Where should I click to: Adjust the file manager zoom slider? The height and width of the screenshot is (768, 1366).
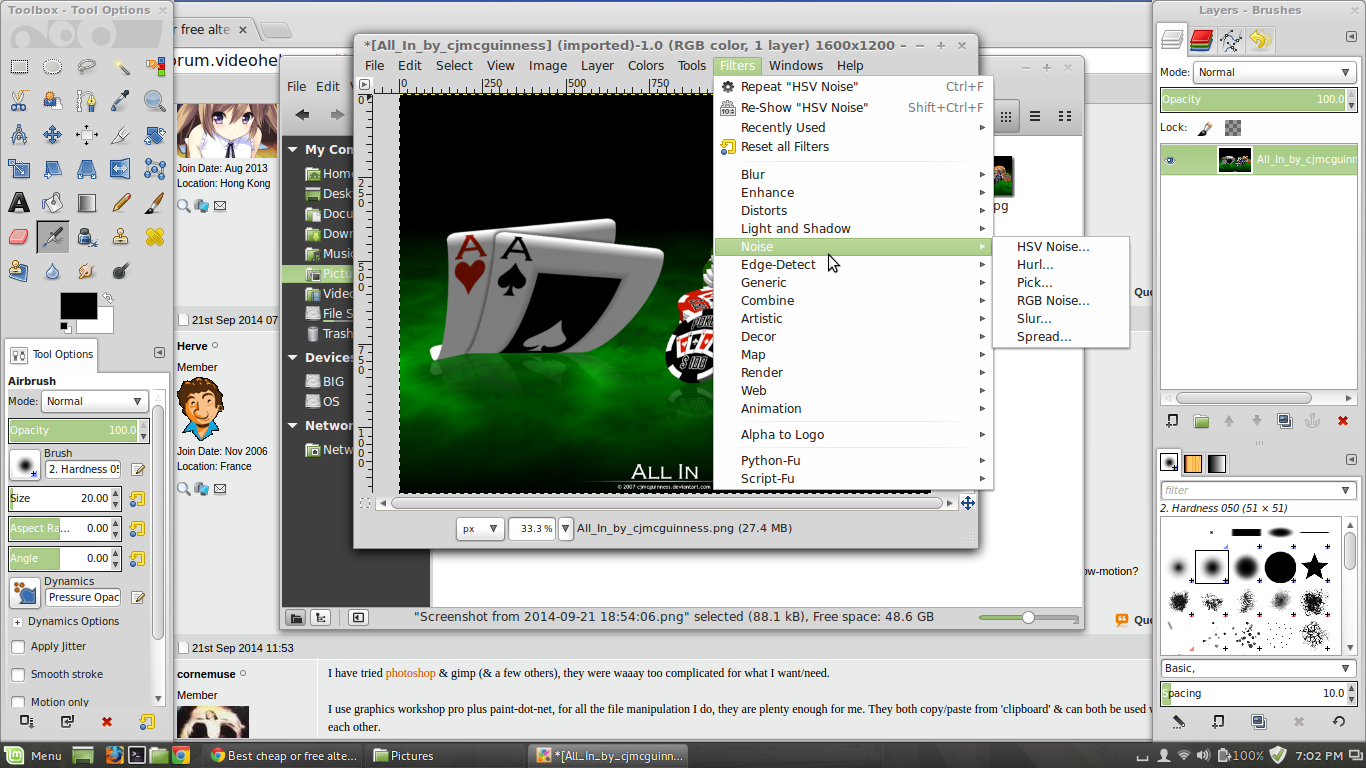[x=1028, y=618]
